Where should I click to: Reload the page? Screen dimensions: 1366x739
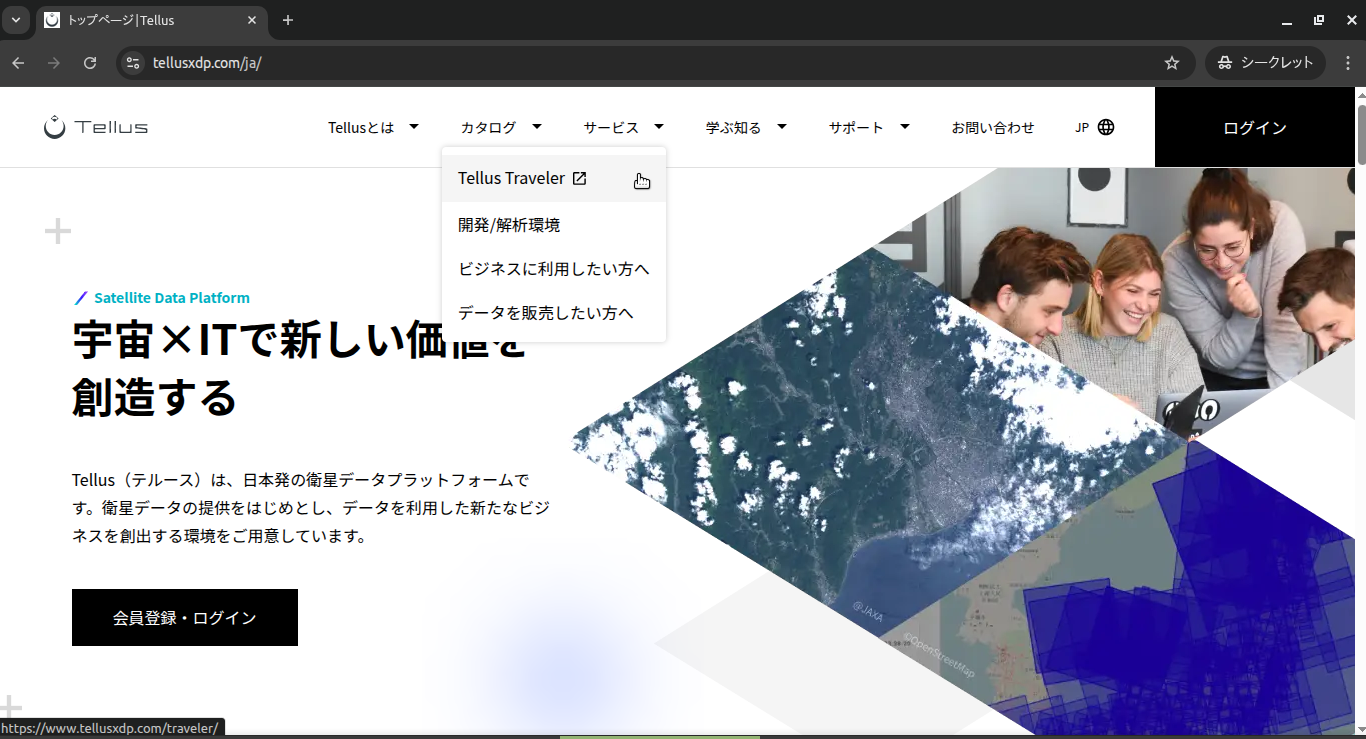pos(90,63)
